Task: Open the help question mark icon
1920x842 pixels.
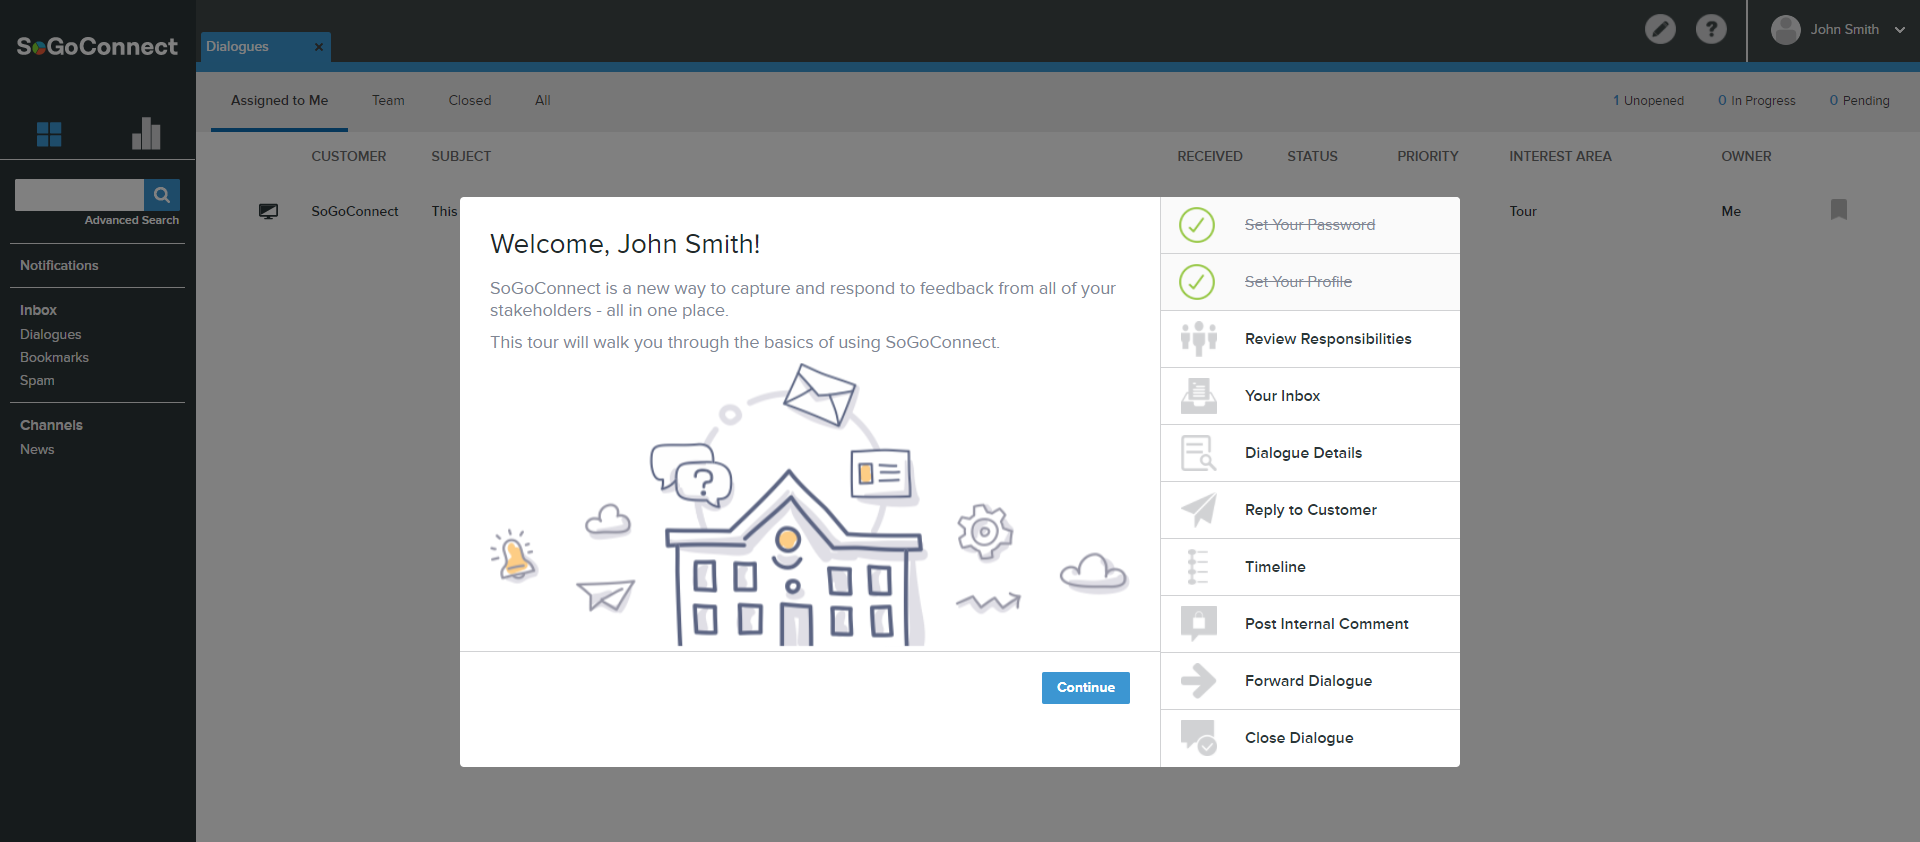Action: coord(1711,29)
